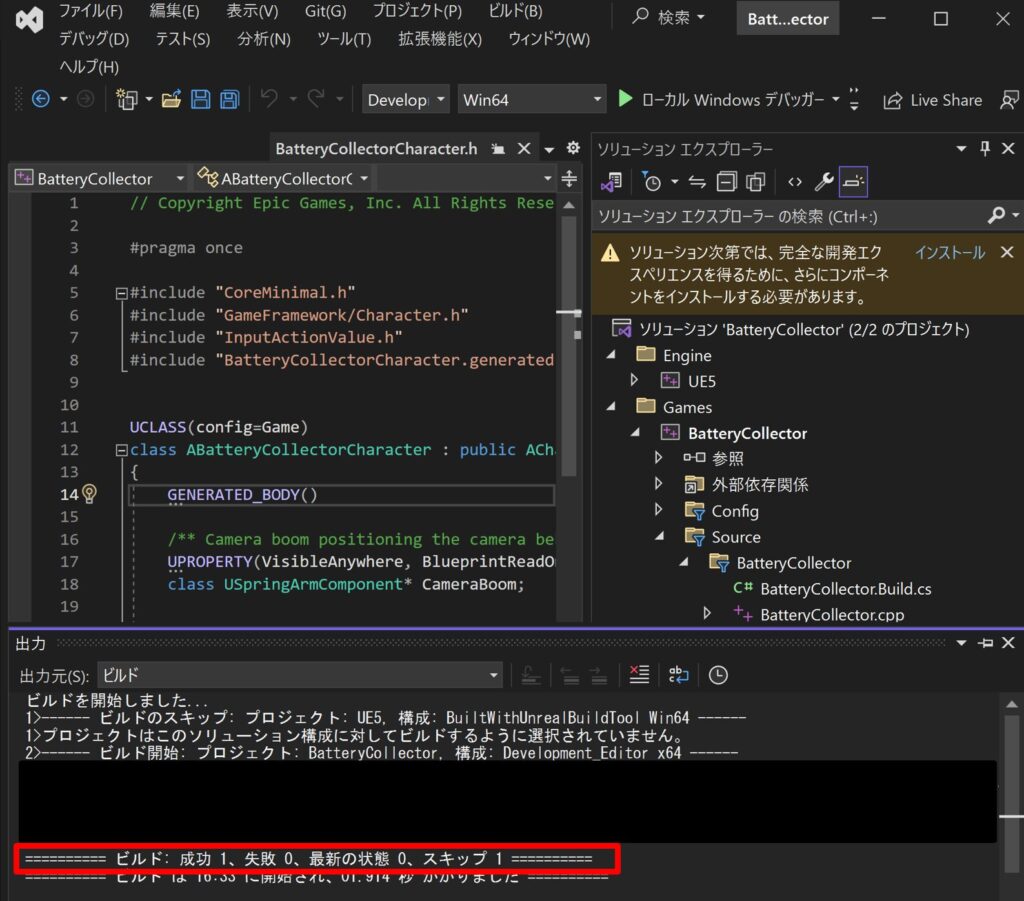Toggle word wrap in Output panel

point(679,674)
